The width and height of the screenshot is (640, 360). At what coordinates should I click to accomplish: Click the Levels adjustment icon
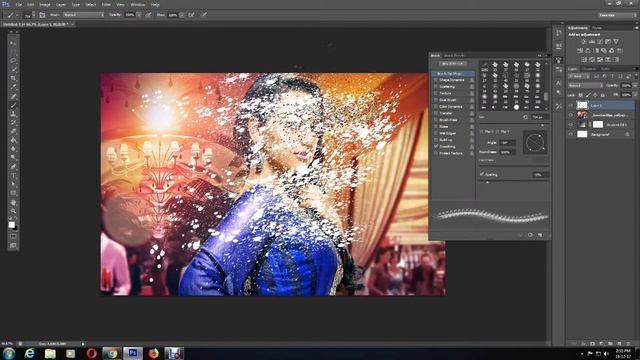pos(592,42)
